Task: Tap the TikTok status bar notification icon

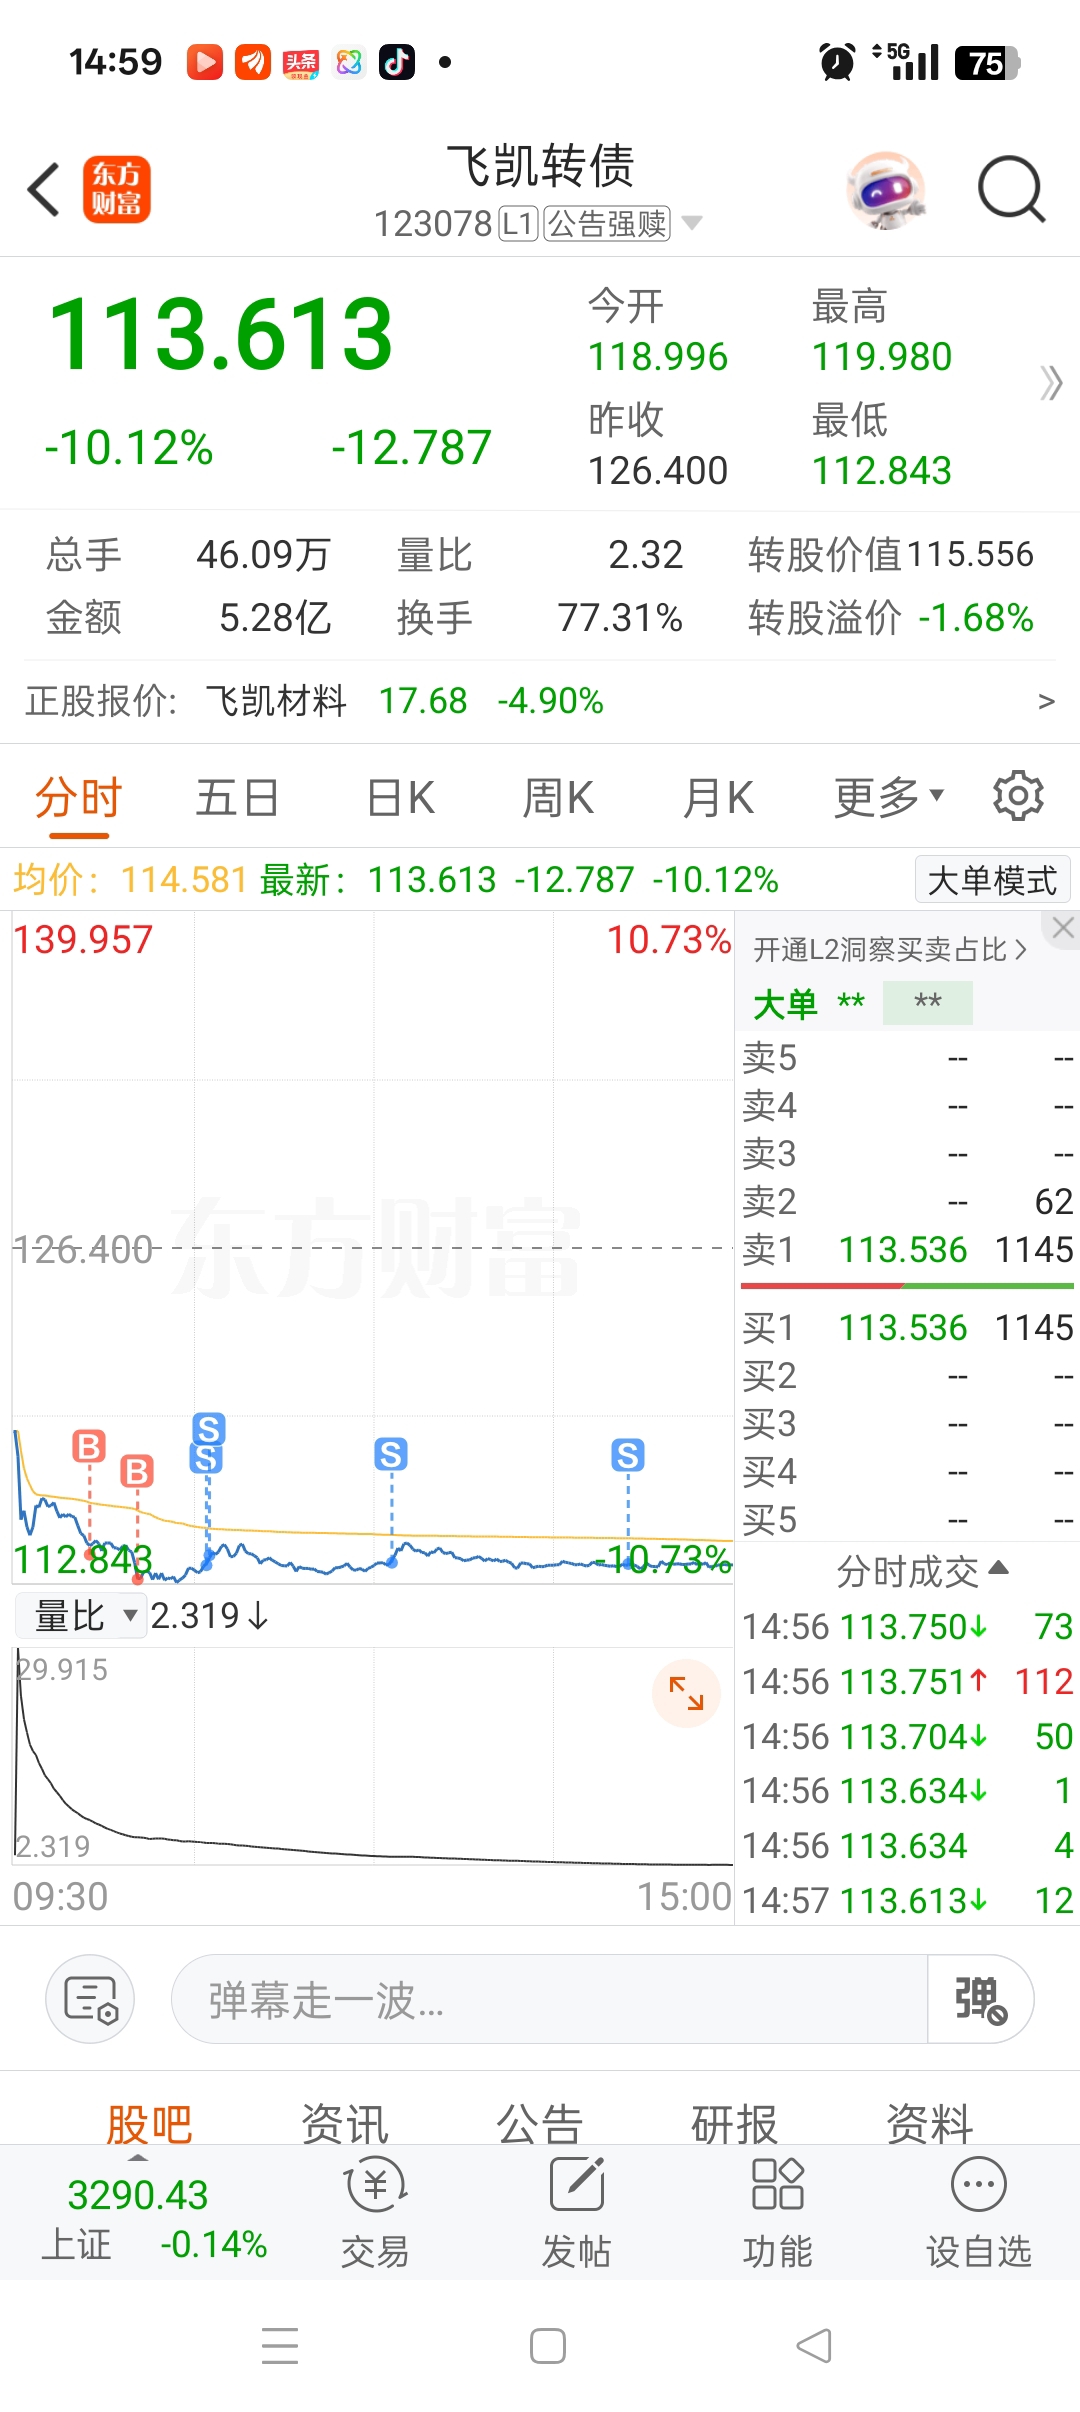Action: (x=397, y=62)
